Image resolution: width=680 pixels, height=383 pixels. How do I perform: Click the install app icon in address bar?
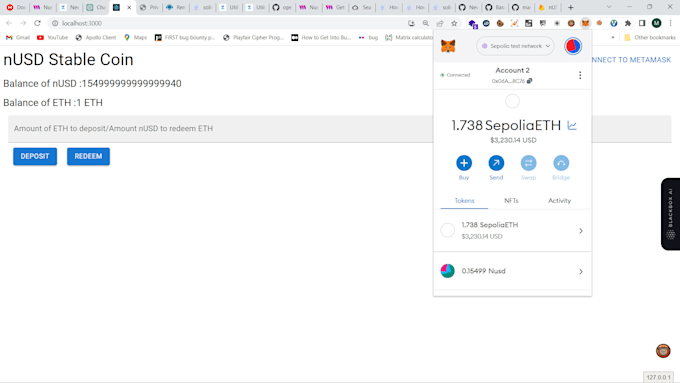[x=411, y=23]
